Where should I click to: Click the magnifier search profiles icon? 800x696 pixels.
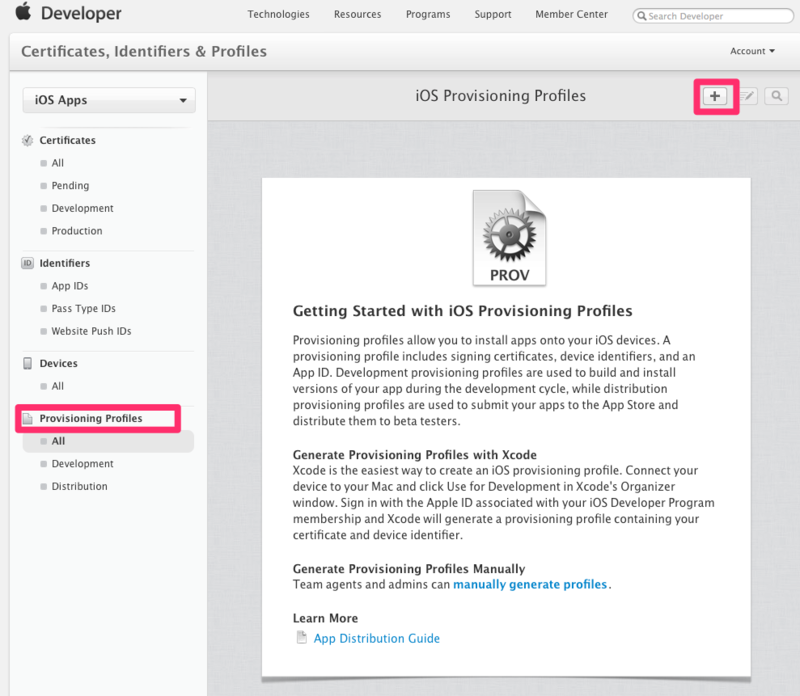click(x=777, y=96)
